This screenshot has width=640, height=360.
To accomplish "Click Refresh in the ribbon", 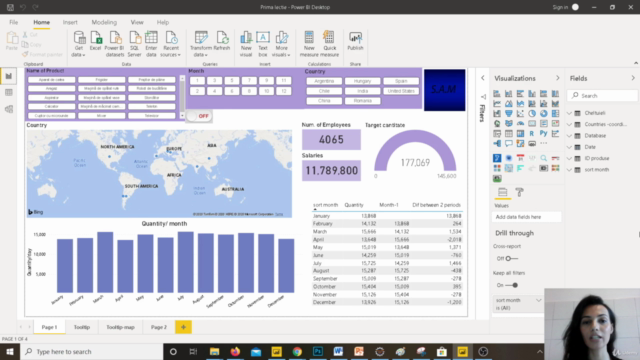I will pyautogui.click(x=222, y=42).
